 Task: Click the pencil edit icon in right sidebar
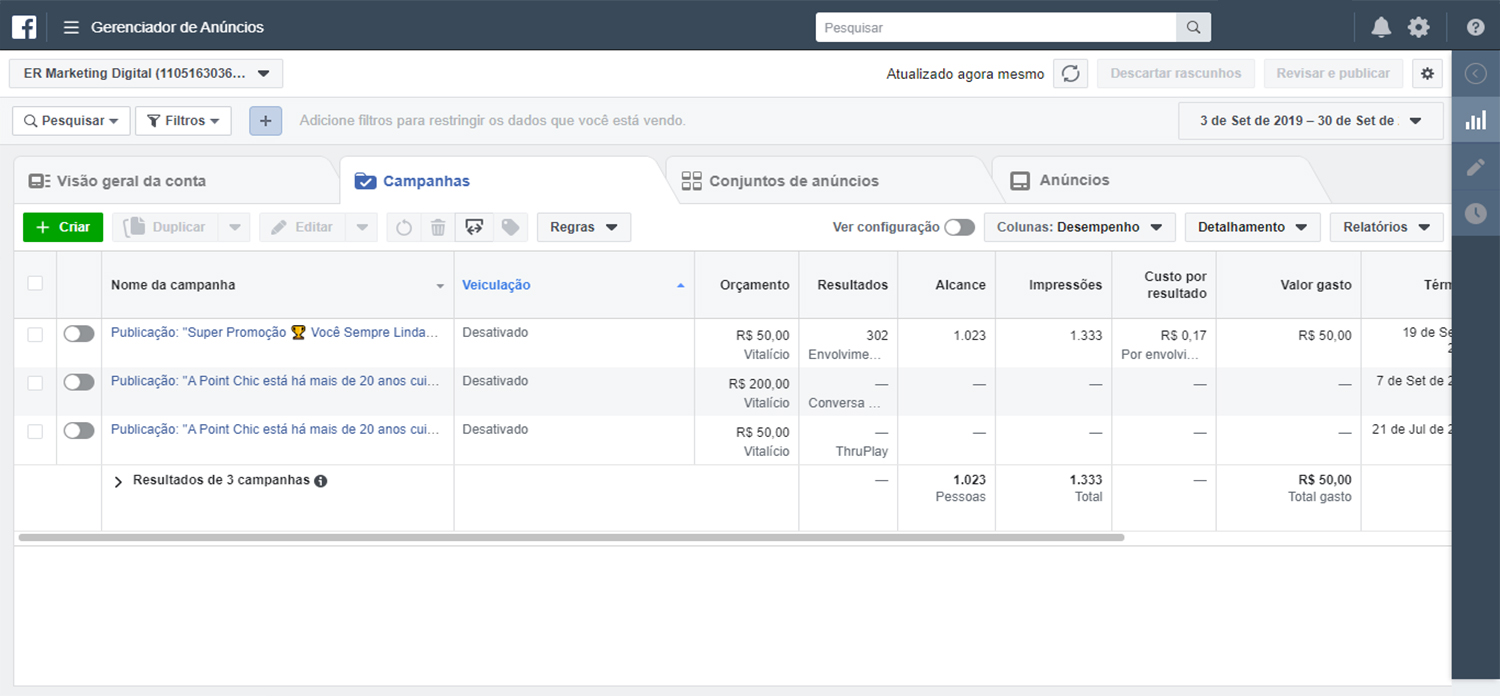coord(1475,167)
